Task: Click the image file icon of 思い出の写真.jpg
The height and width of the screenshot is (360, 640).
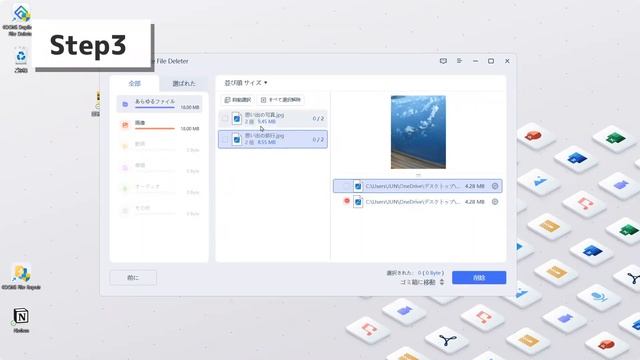Action: click(x=237, y=118)
